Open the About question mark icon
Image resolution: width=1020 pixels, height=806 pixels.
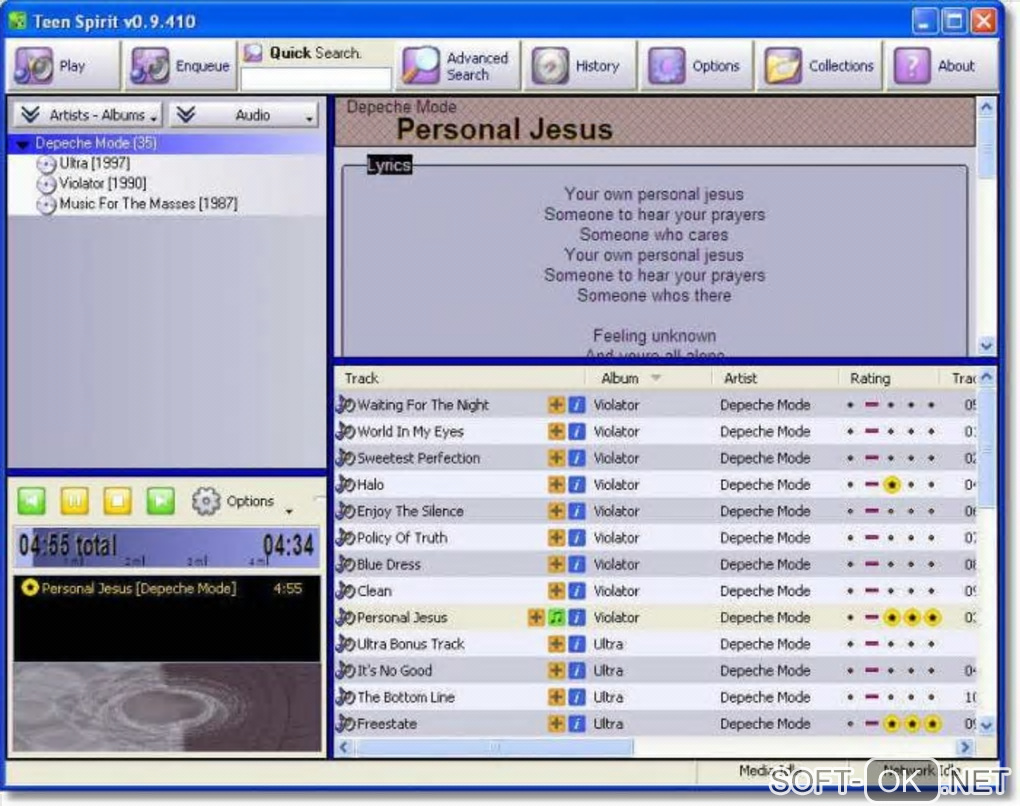[x=911, y=66]
